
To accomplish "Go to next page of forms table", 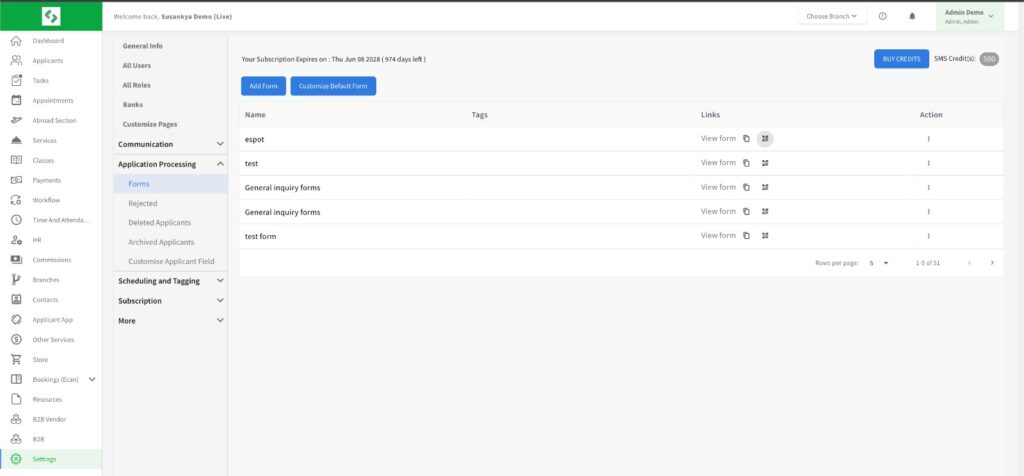I will 992,263.
